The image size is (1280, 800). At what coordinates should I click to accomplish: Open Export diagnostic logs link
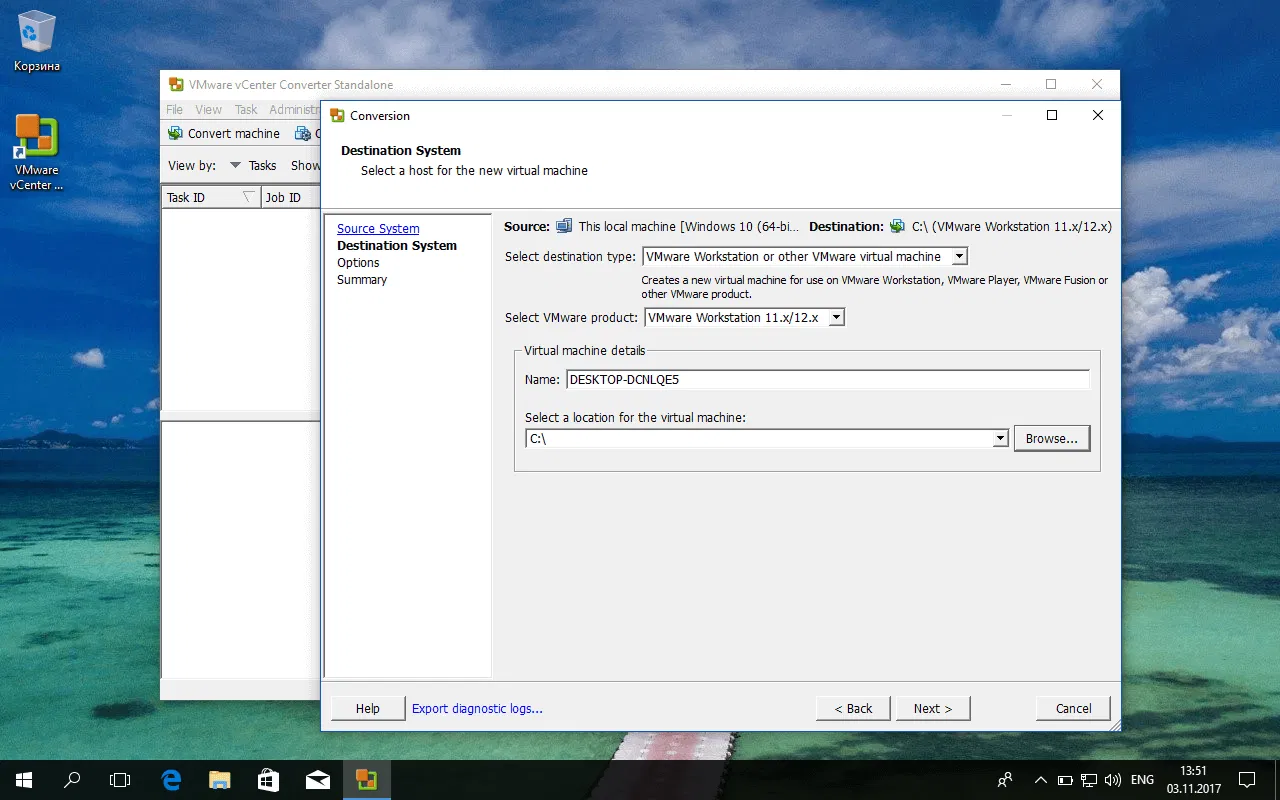point(477,708)
